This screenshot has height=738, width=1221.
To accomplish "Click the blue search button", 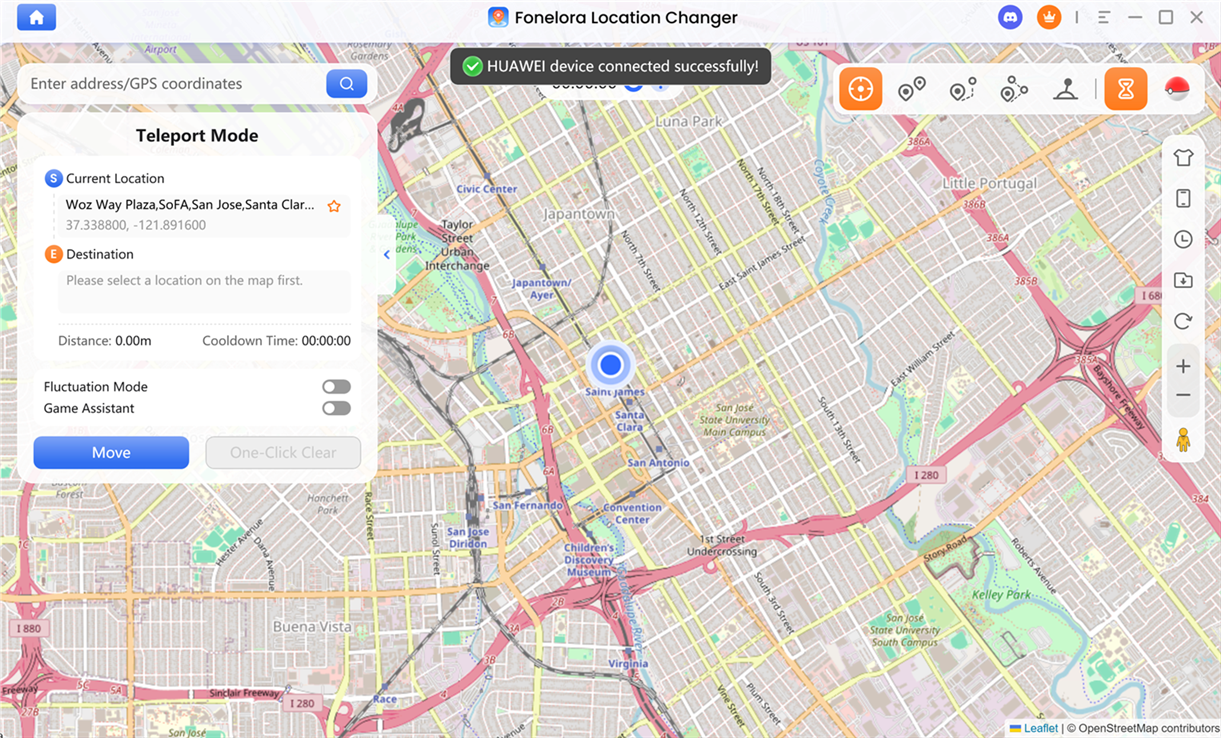I will pos(346,84).
